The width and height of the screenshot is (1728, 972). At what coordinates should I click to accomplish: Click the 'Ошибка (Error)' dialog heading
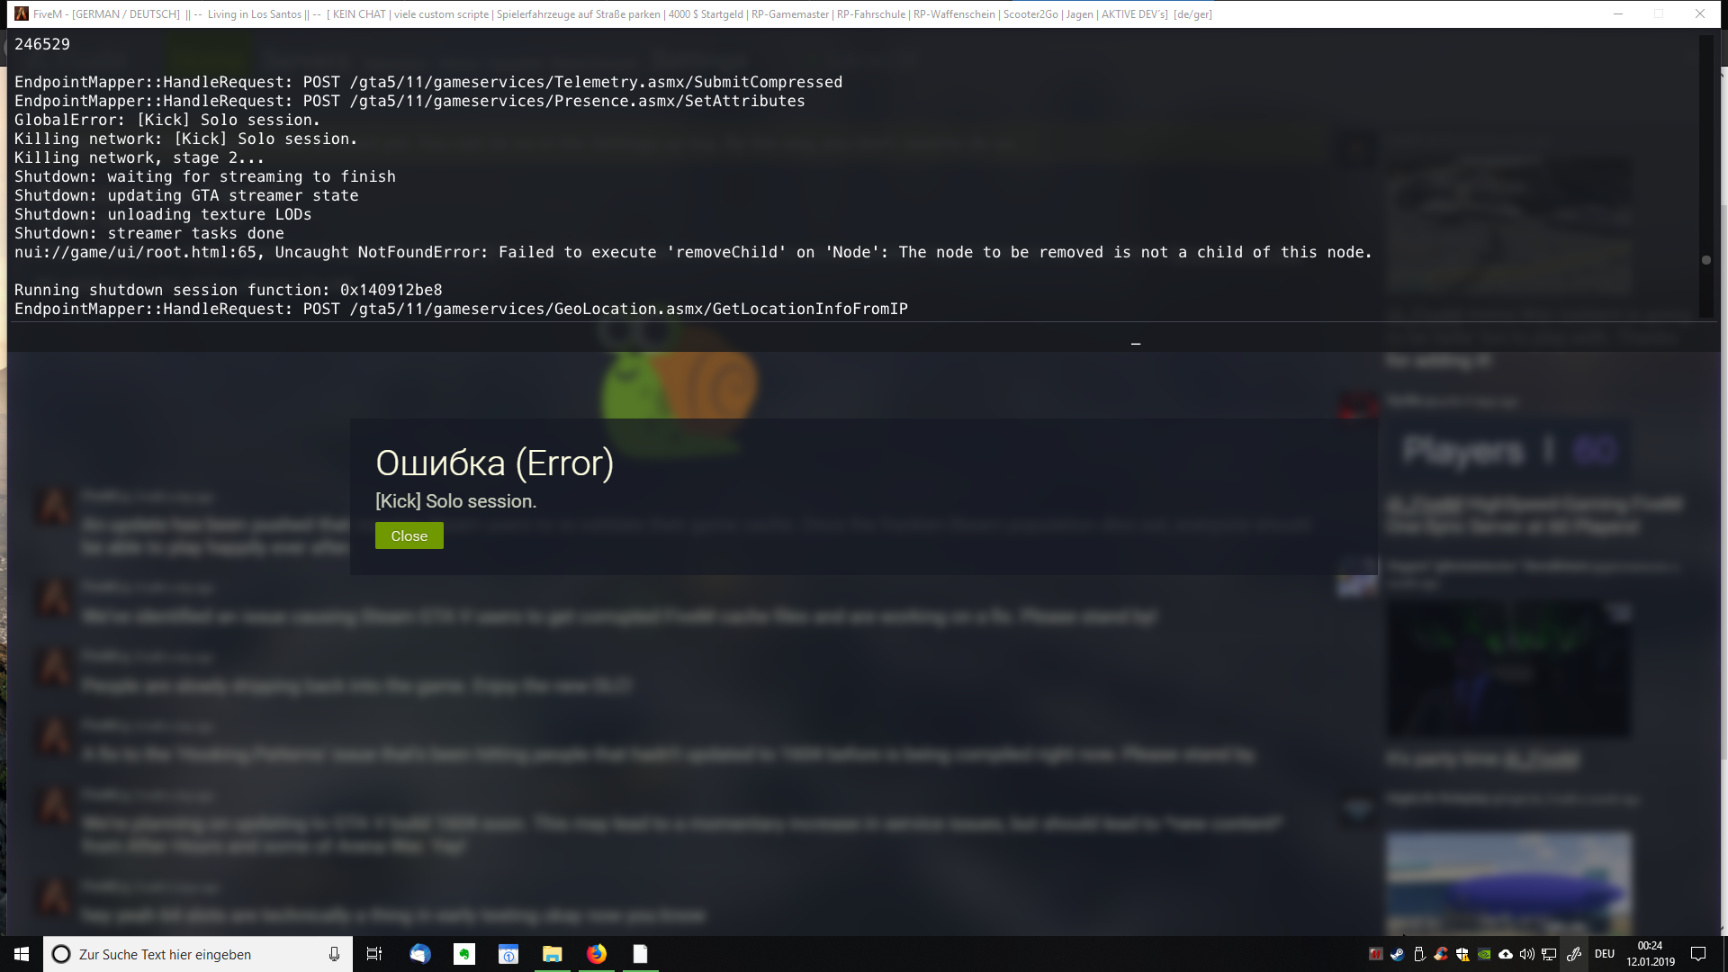point(494,463)
